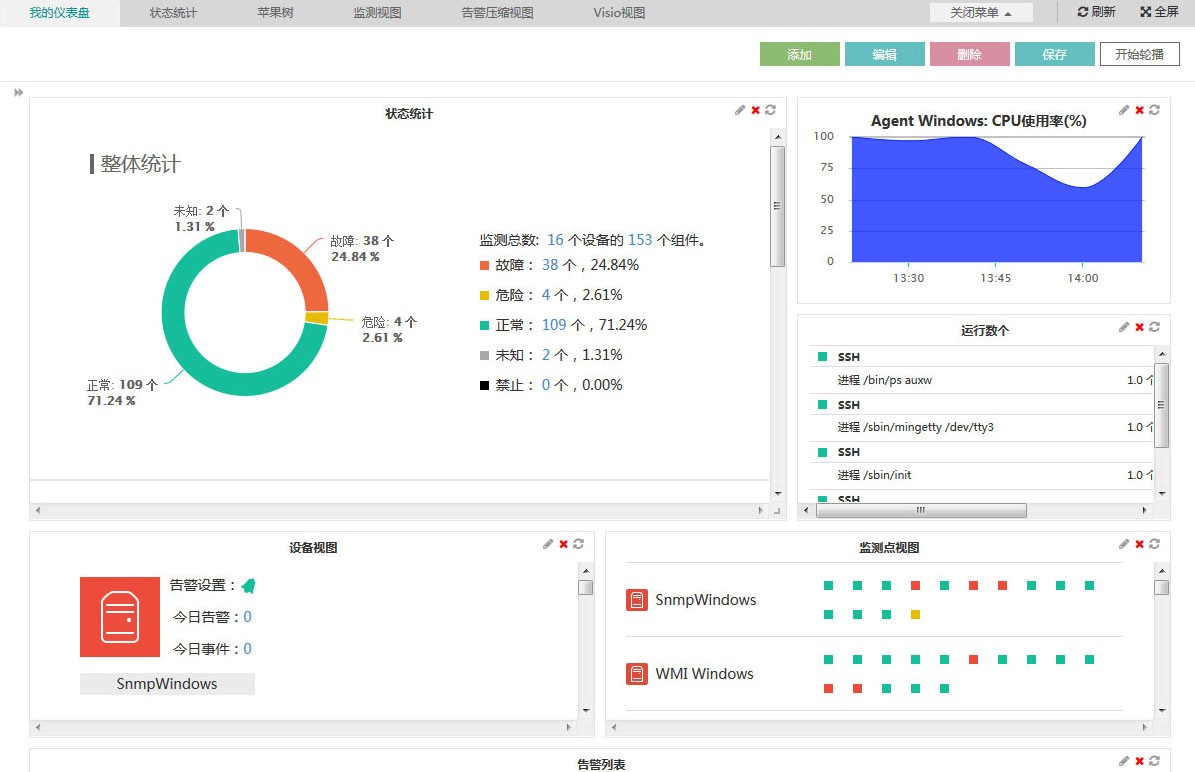The image size is (1195, 772).
Task: Click the 运行数个 horizontal scrollbar thumb
Action: [x=921, y=510]
